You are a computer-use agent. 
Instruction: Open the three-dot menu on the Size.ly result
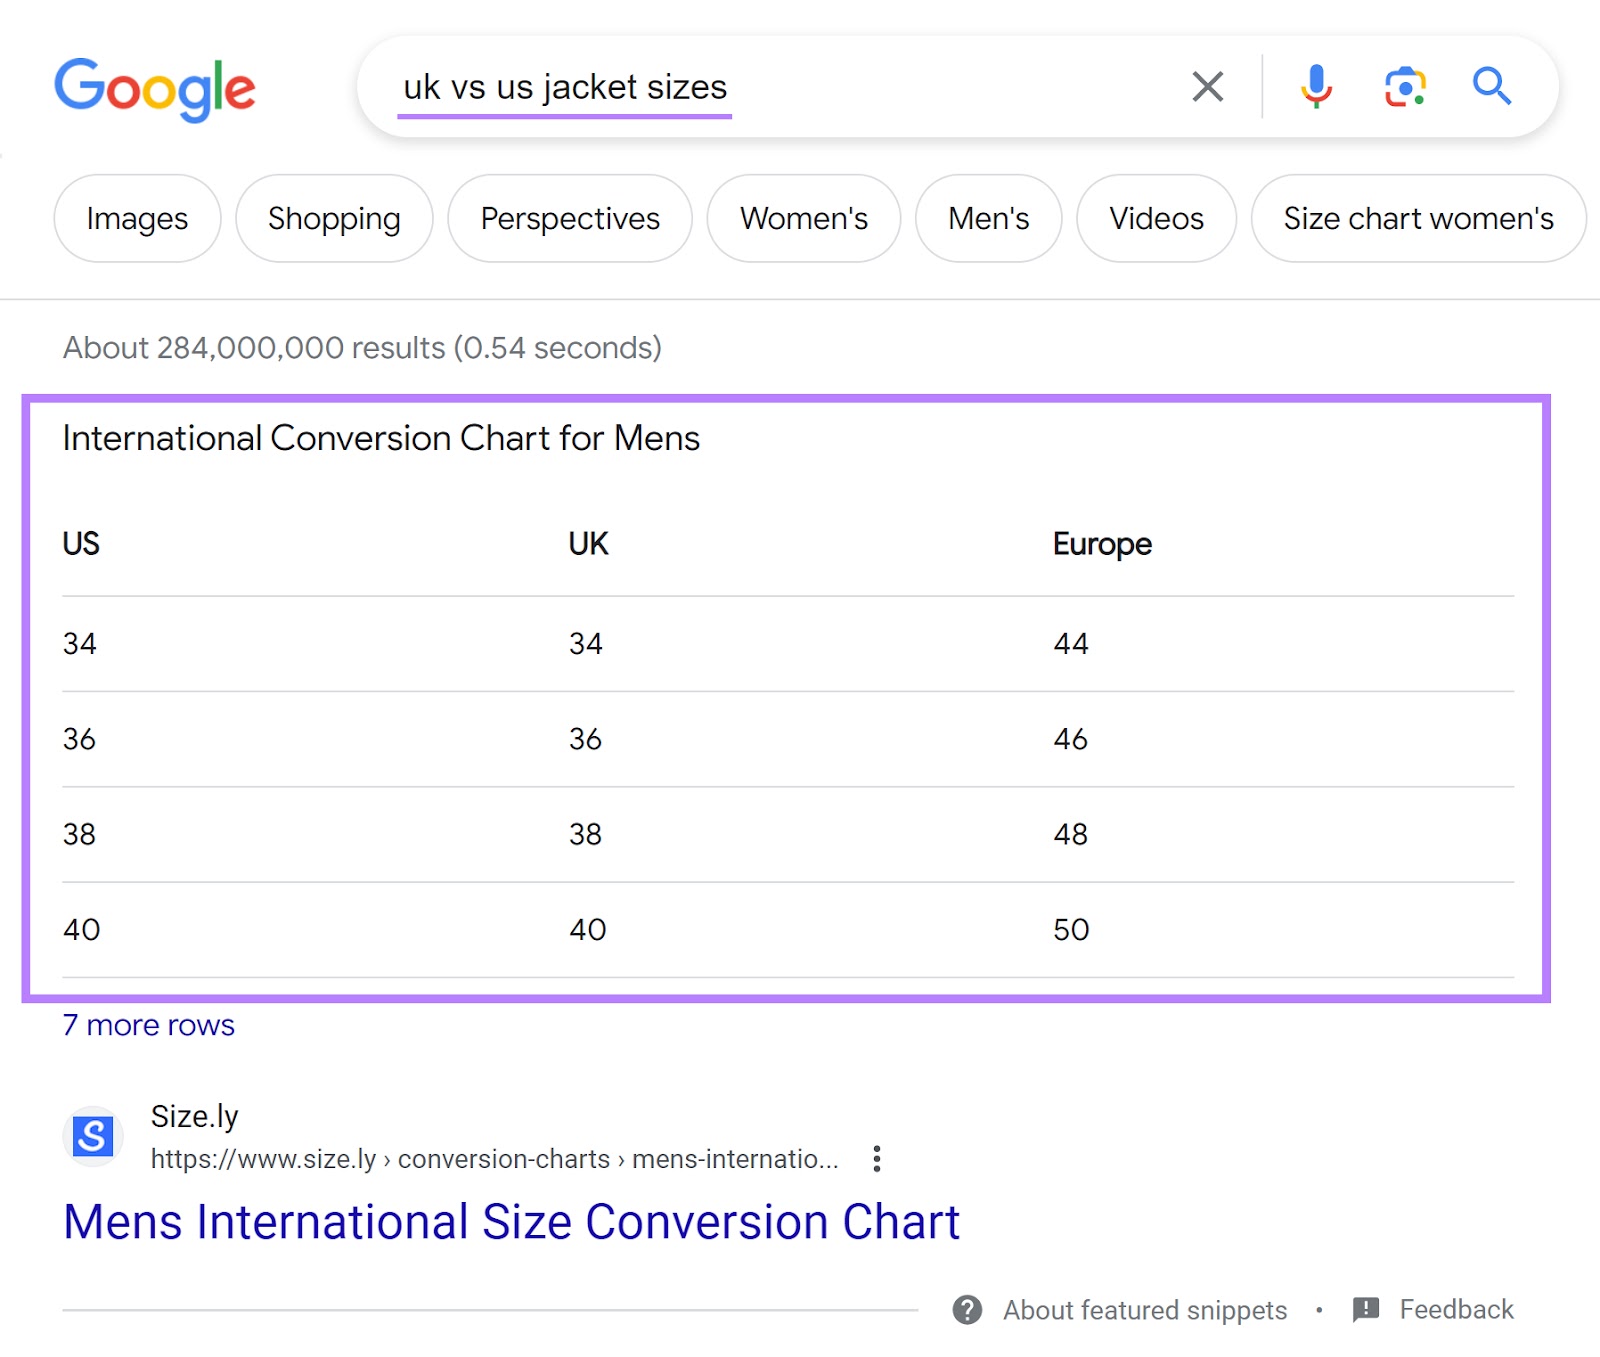pos(876,1158)
